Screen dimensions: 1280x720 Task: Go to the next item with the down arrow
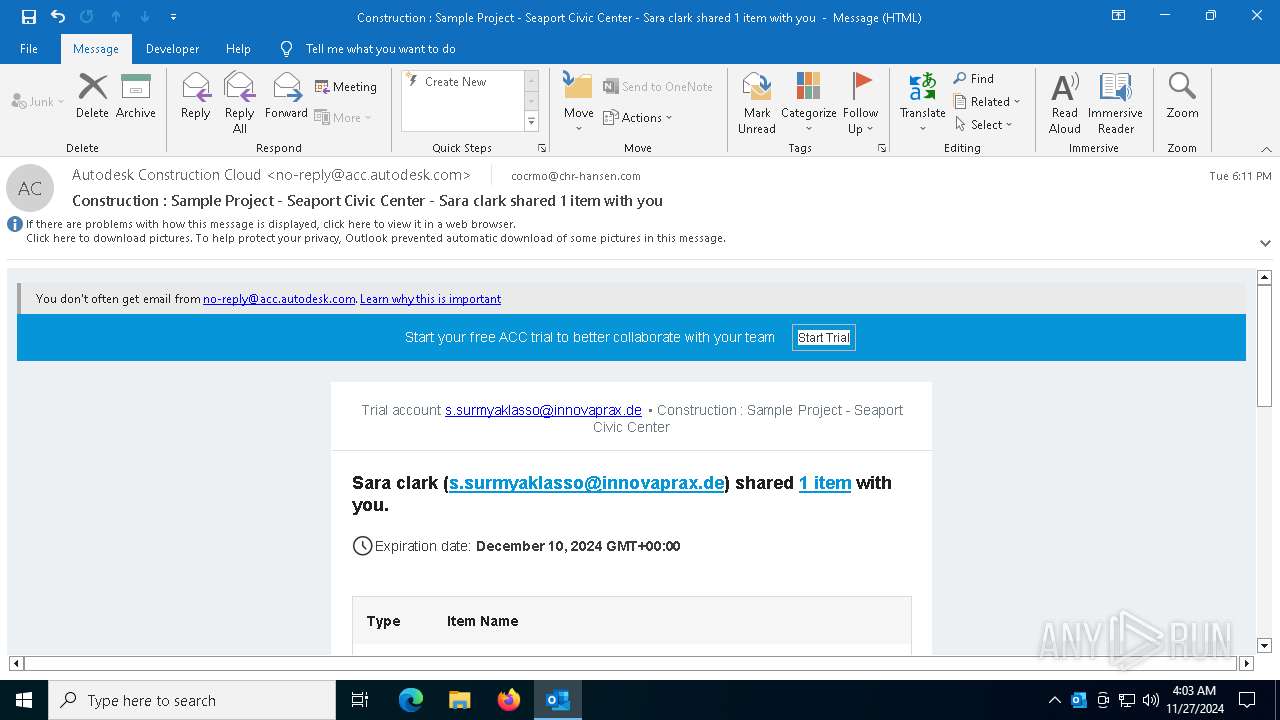[145, 17]
